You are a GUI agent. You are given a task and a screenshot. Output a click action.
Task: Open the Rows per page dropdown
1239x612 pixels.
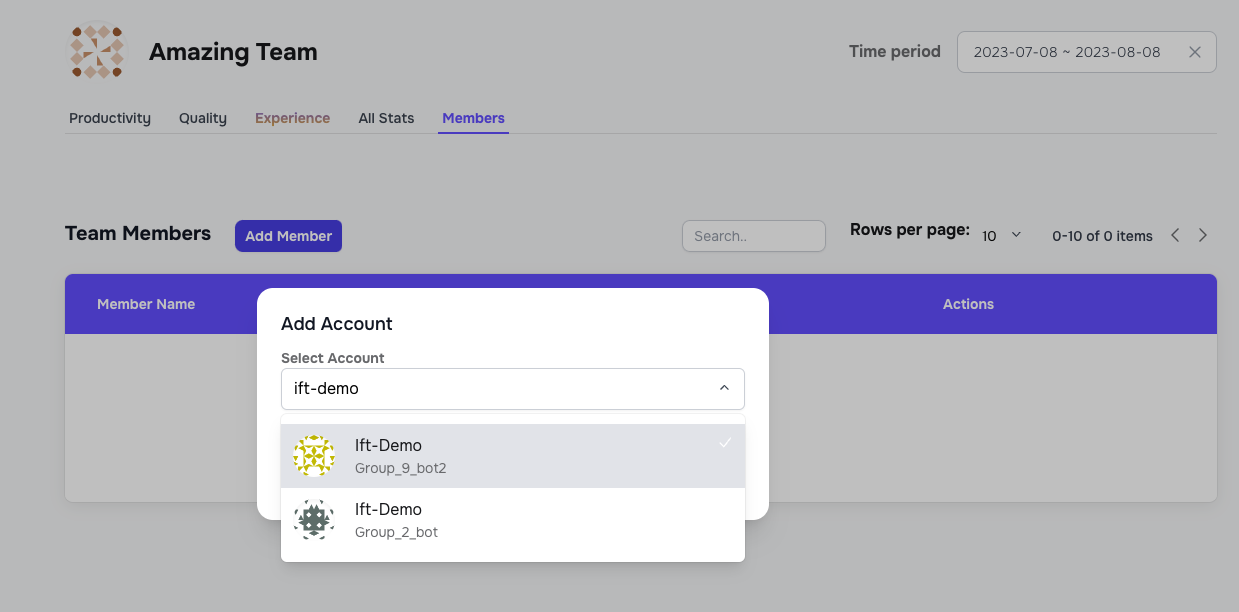1001,236
